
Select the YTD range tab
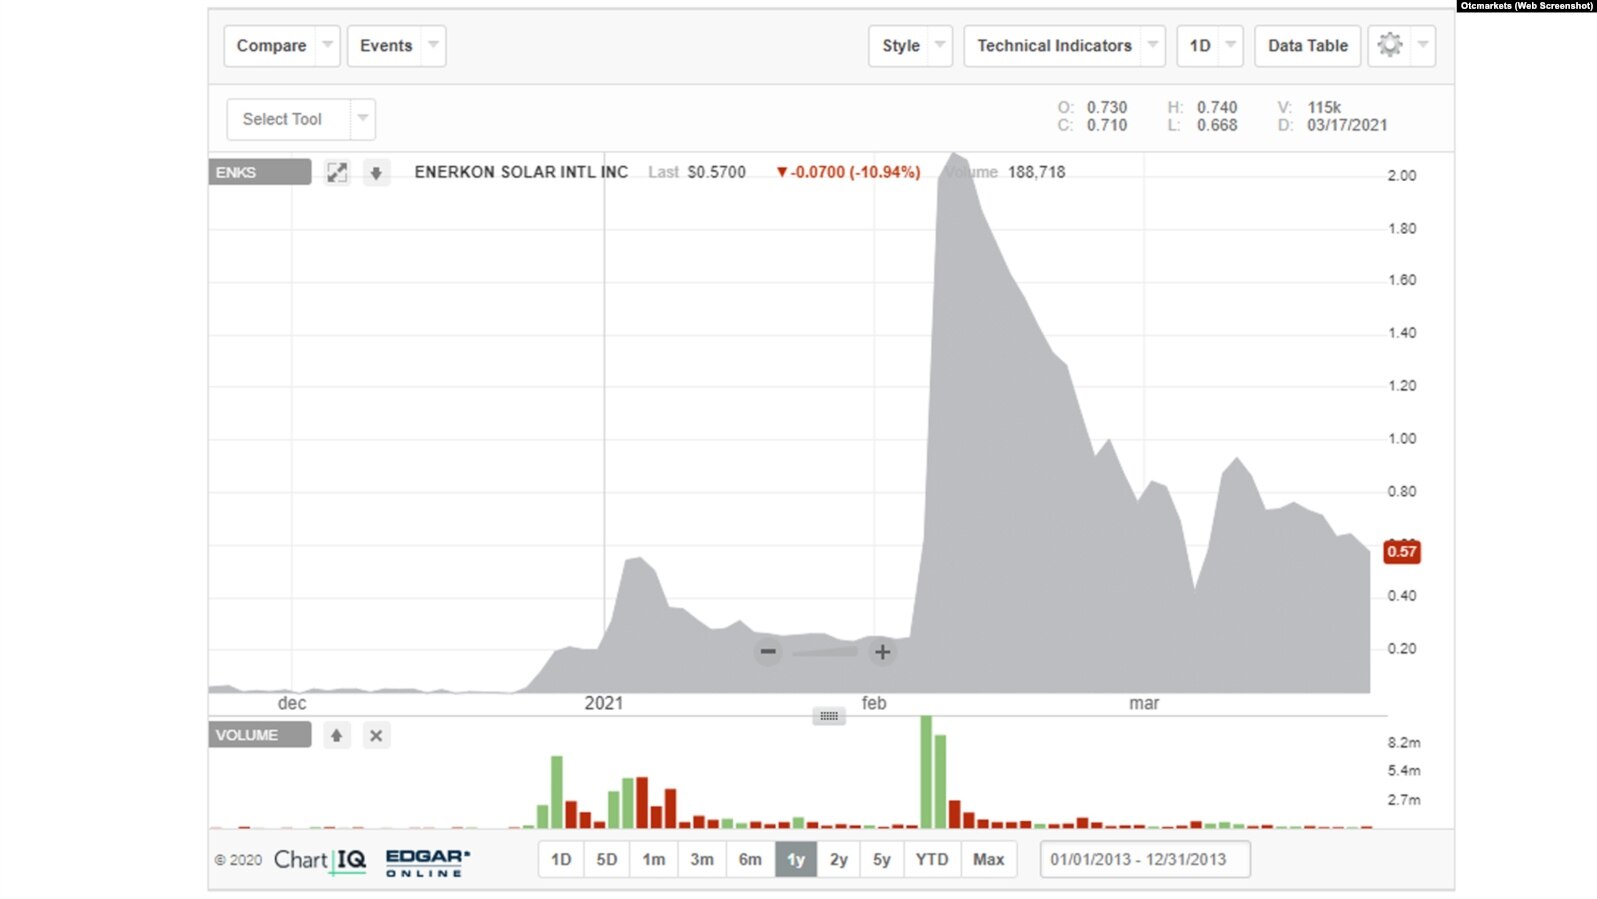(932, 860)
